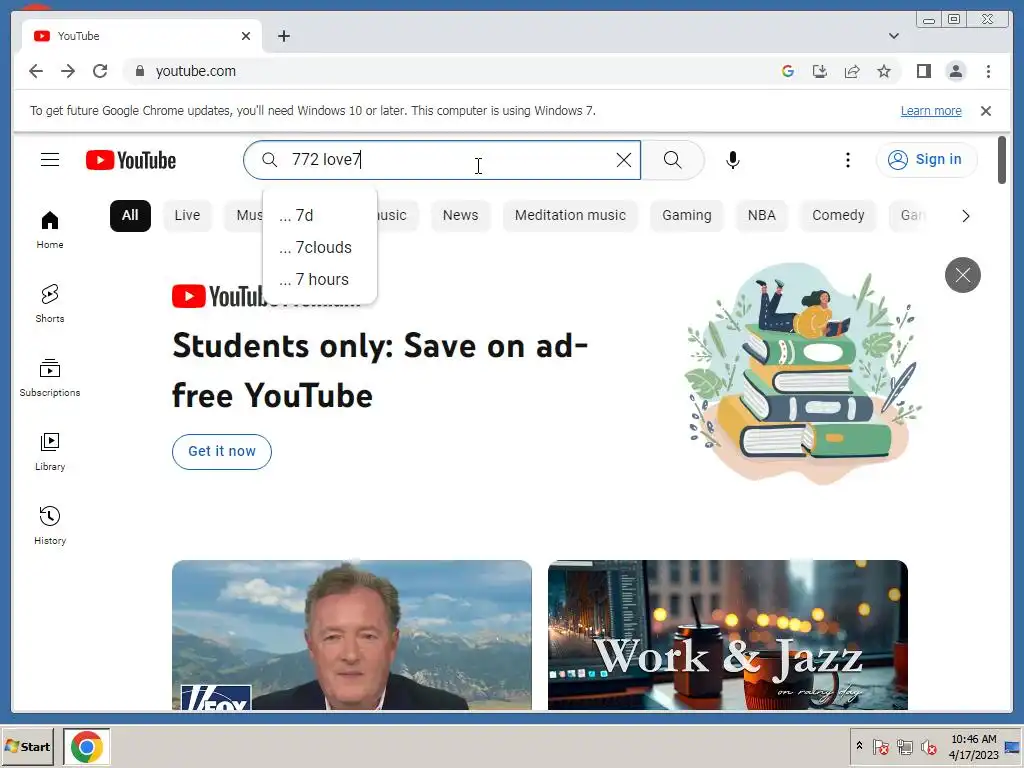This screenshot has width=1024, height=768.
Task: Select the Meditation music chip
Action: (570, 216)
